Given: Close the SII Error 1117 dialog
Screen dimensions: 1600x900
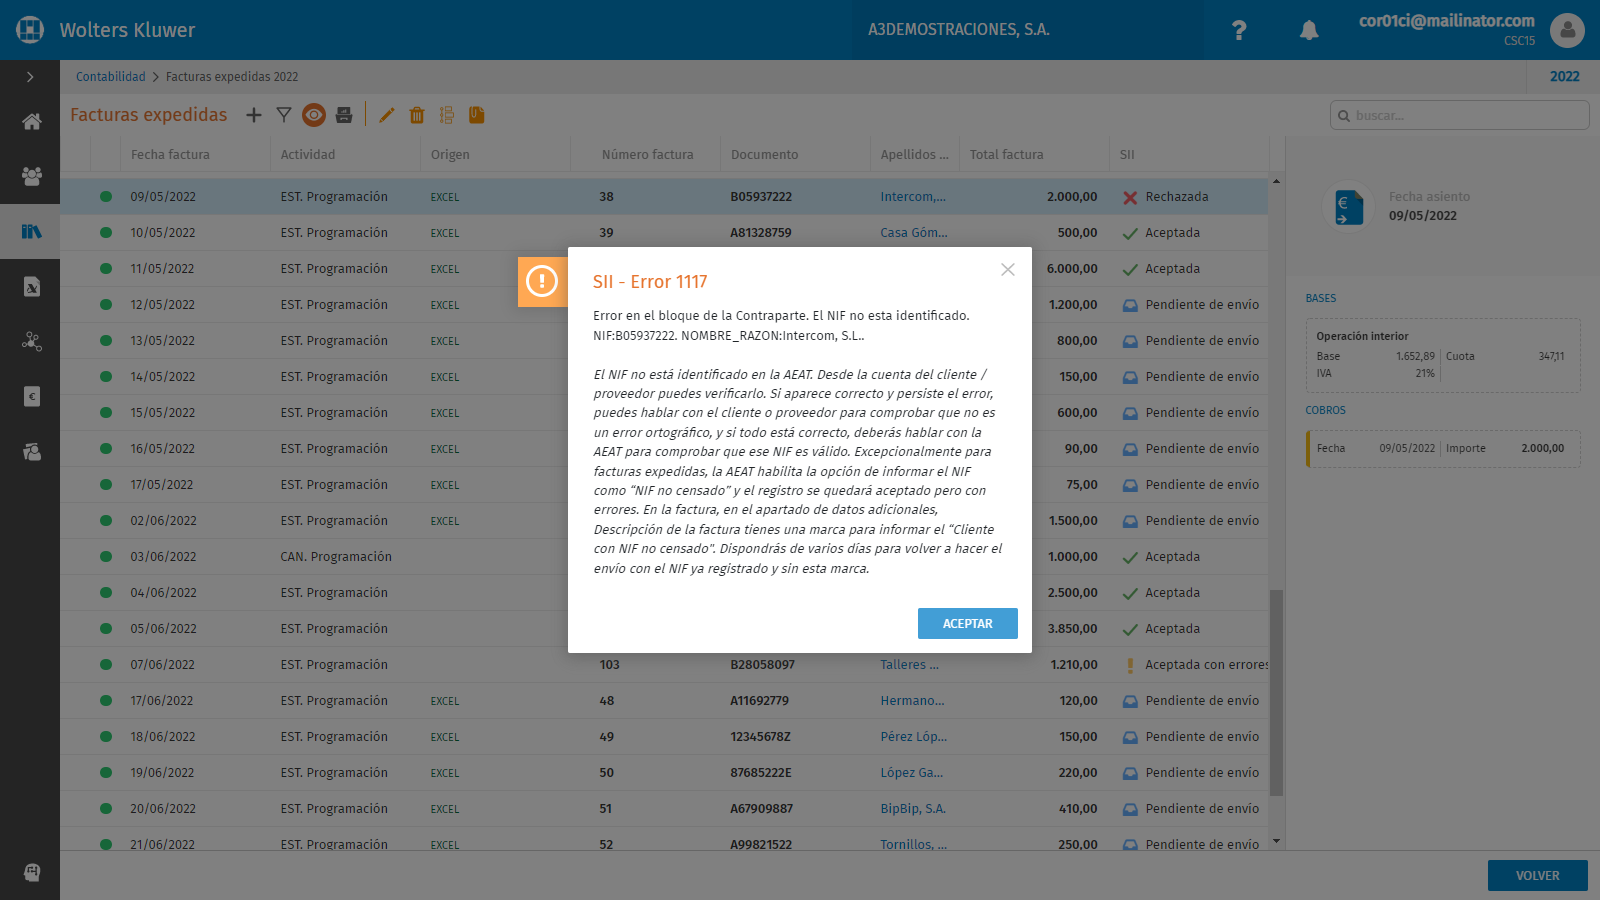Looking at the screenshot, I should tap(1008, 269).
